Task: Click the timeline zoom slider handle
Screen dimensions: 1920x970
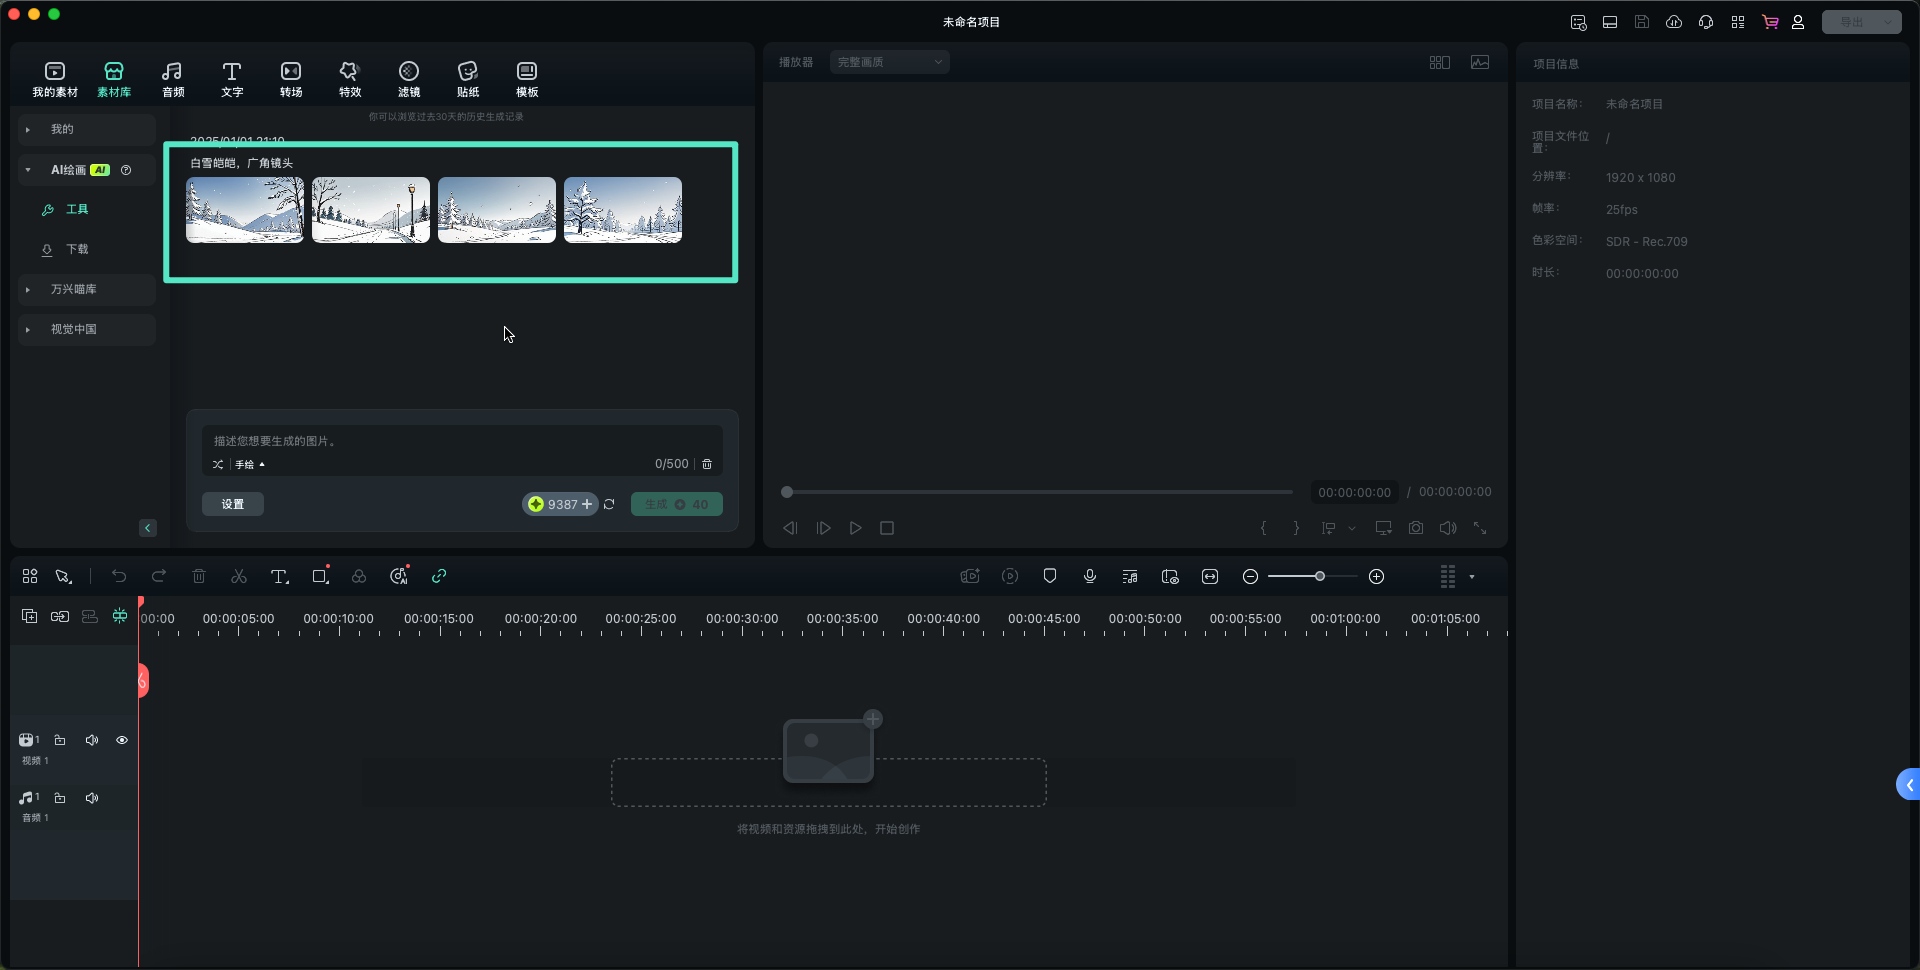Action: pyautogui.click(x=1319, y=577)
